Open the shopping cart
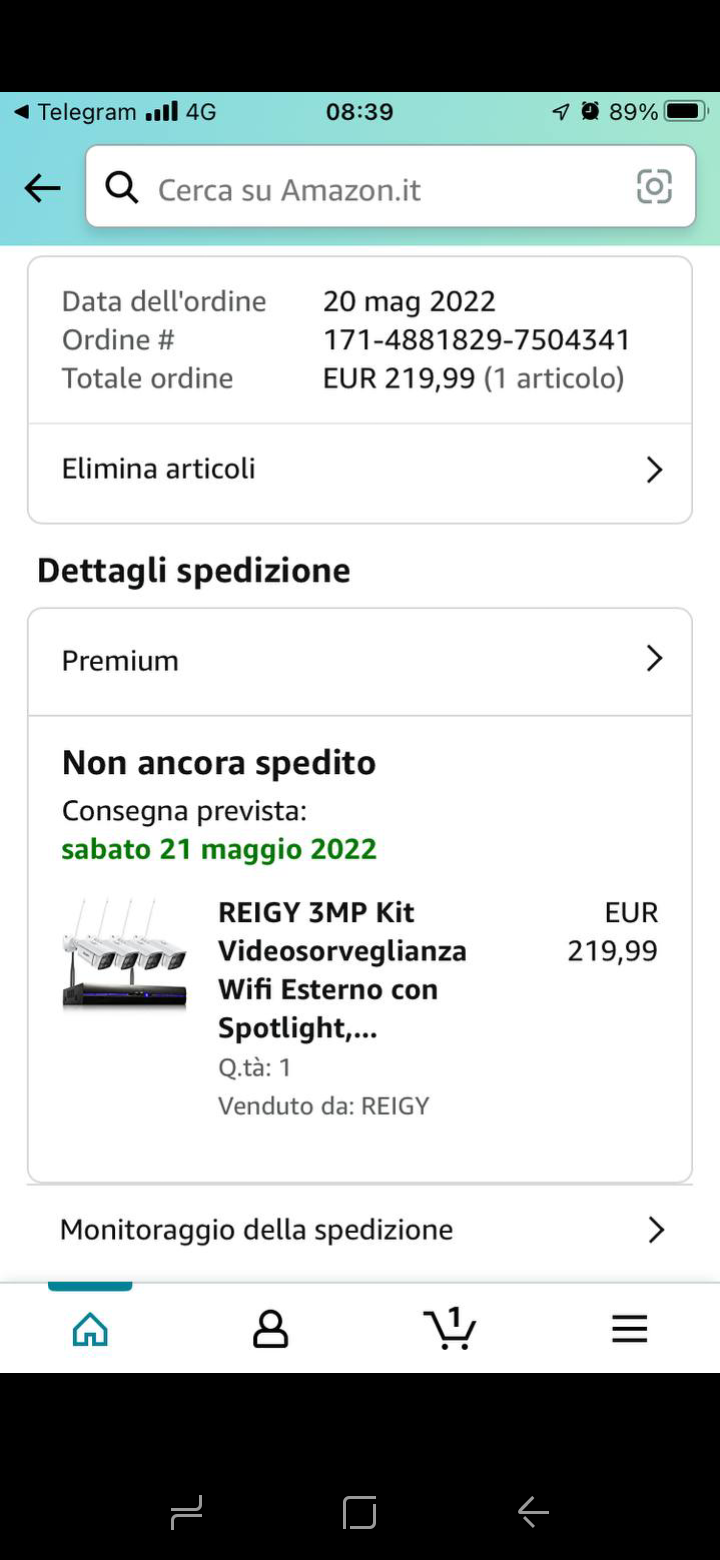This screenshot has width=720, height=1560. click(x=450, y=1329)
